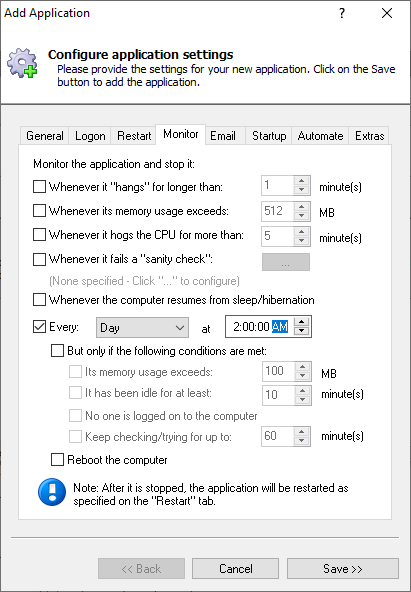The image size is (411, 592).
Task: Open the Email tab
Action: click(x=223, y=136)
